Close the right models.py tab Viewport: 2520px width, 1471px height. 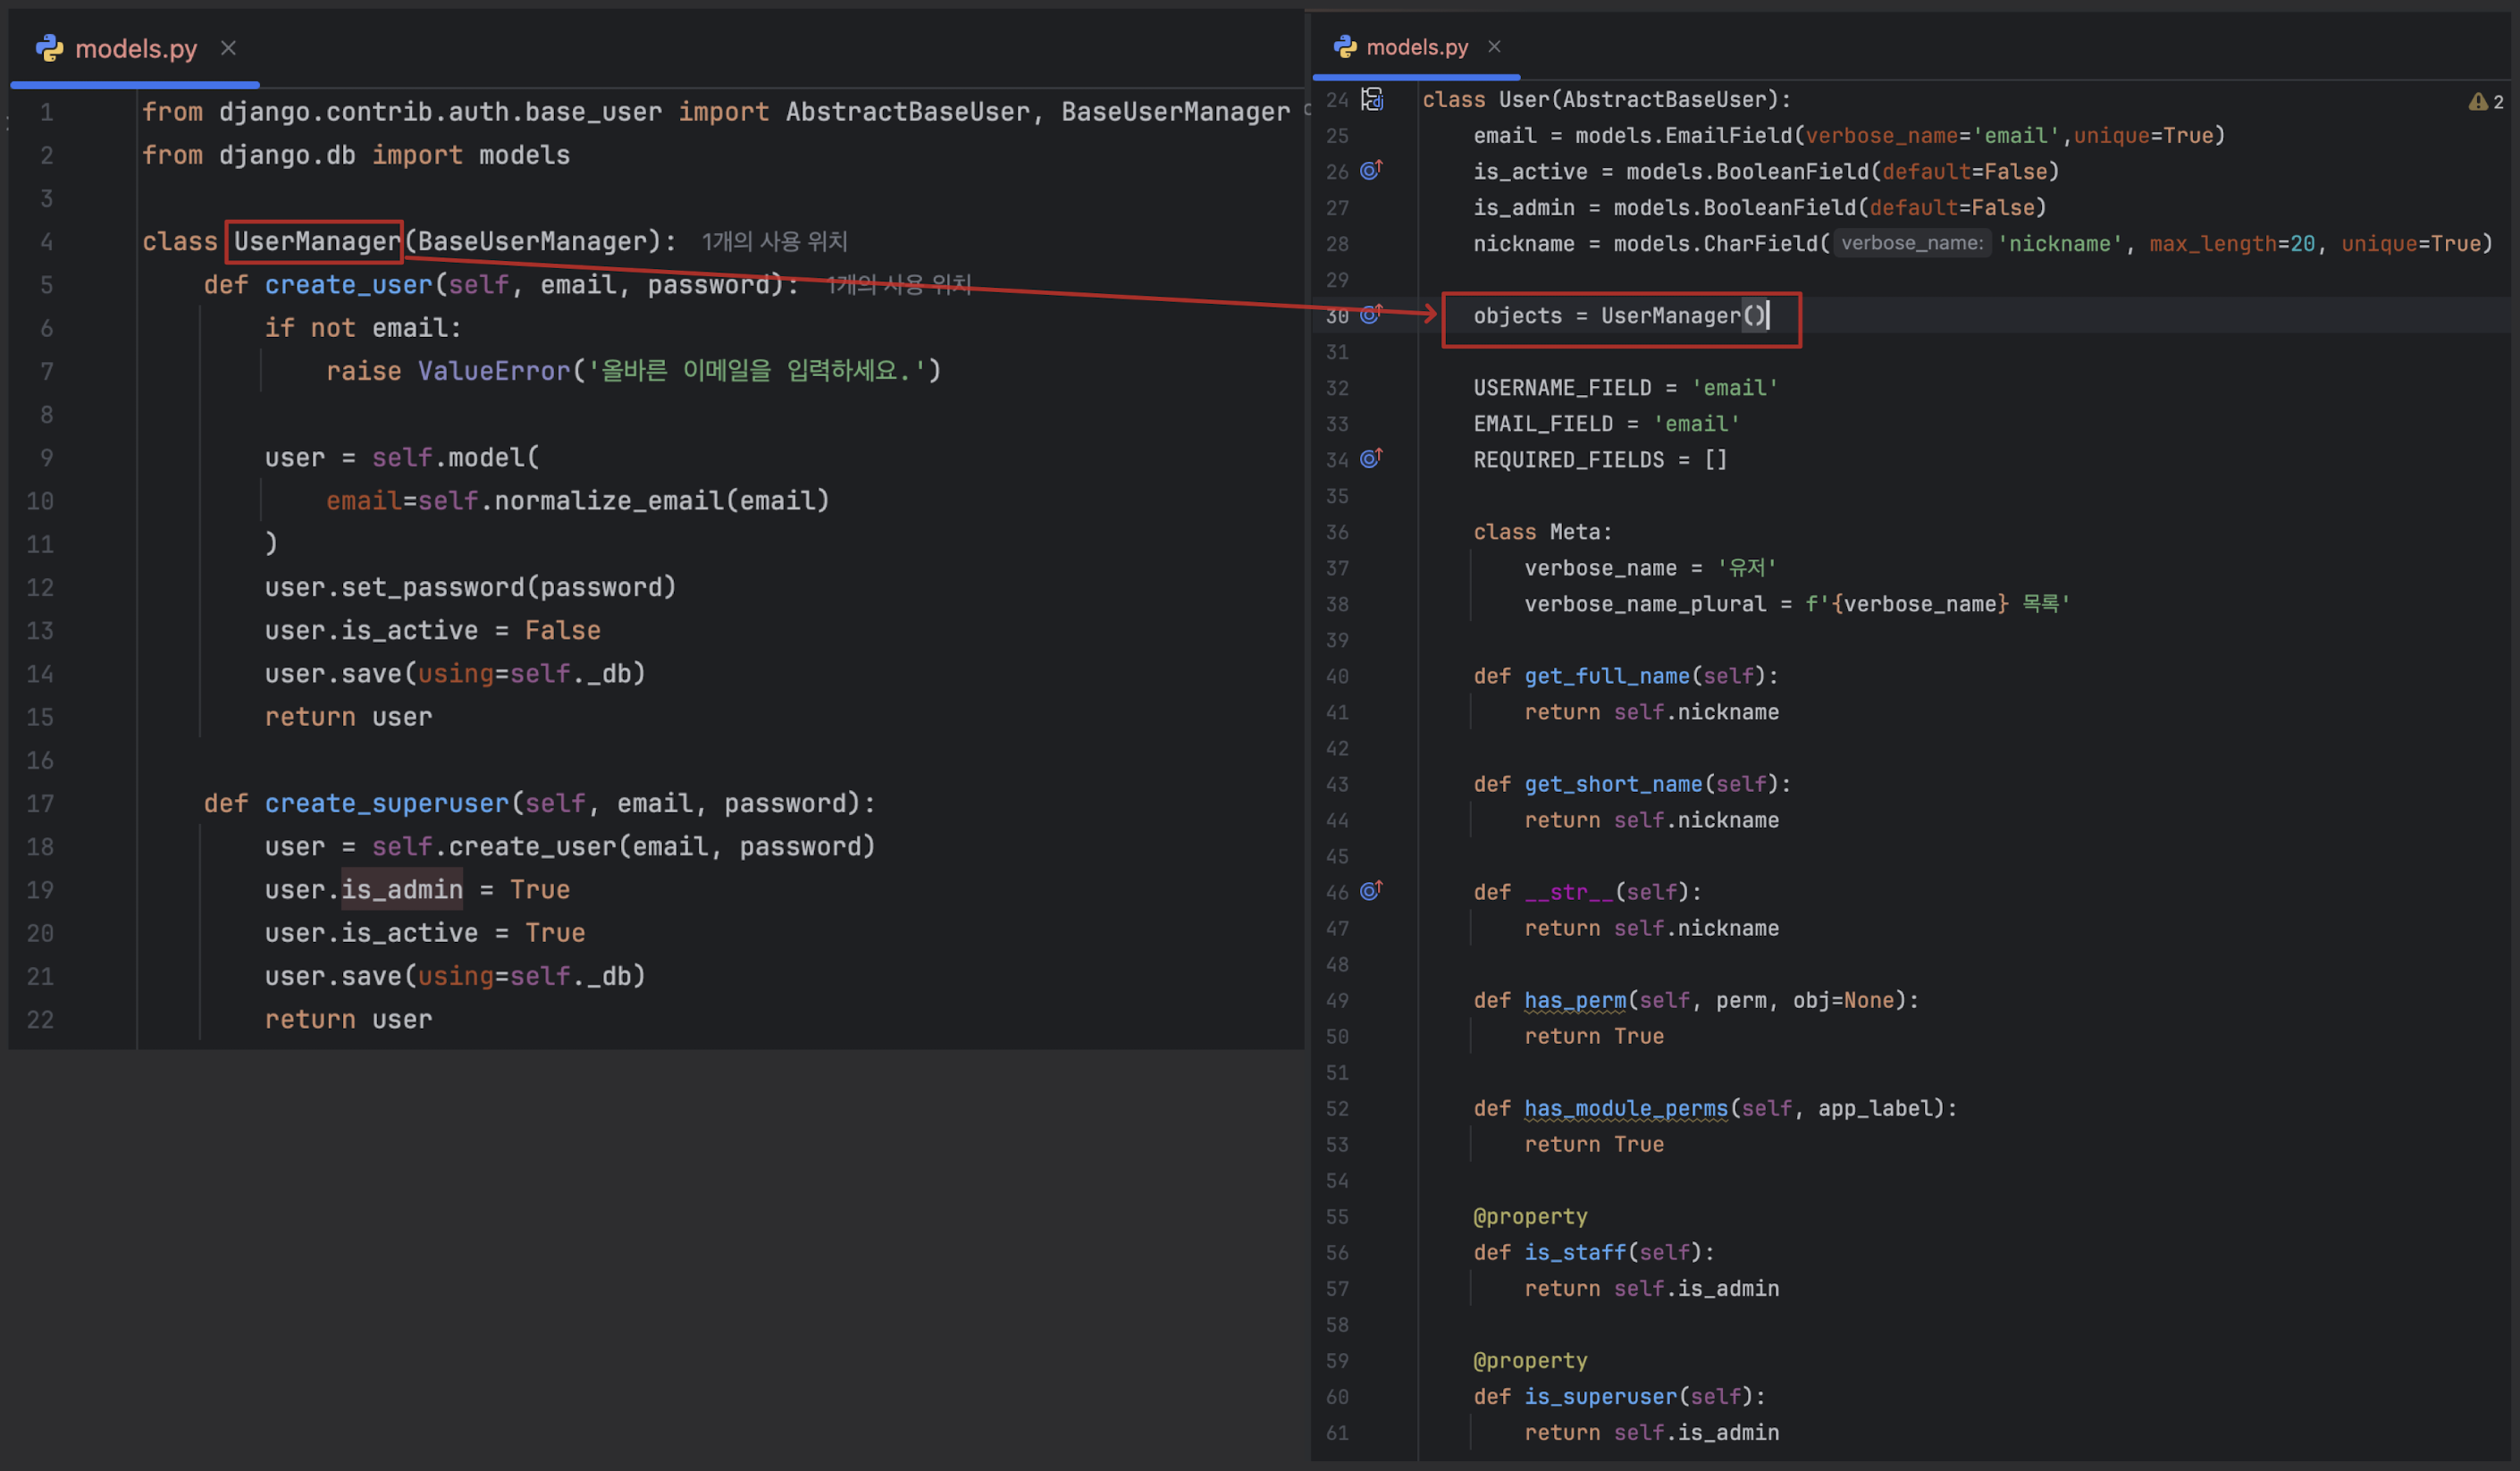[1494, 46]
